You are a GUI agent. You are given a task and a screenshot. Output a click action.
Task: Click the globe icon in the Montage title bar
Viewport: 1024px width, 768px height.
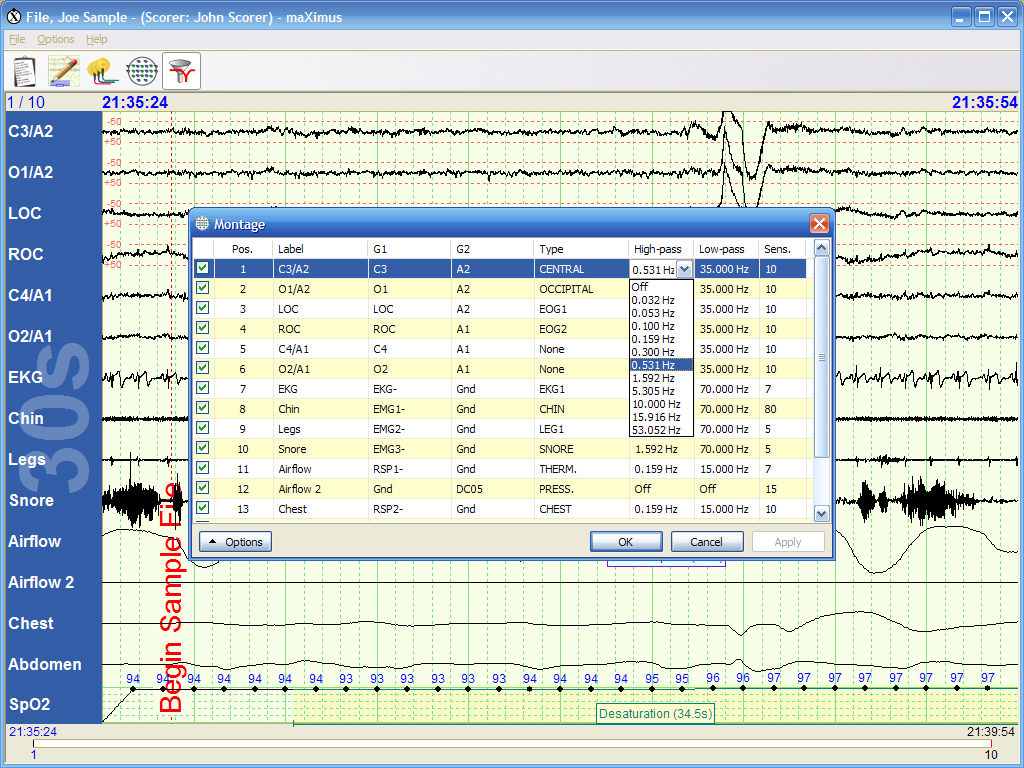click(202, 224)
